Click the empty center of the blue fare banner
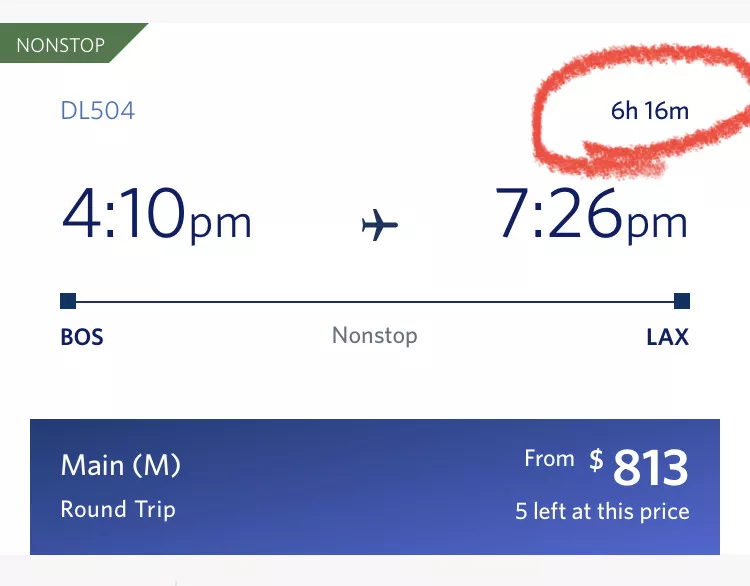This screenshot has height=586, width=750. (x=360, y=487)
